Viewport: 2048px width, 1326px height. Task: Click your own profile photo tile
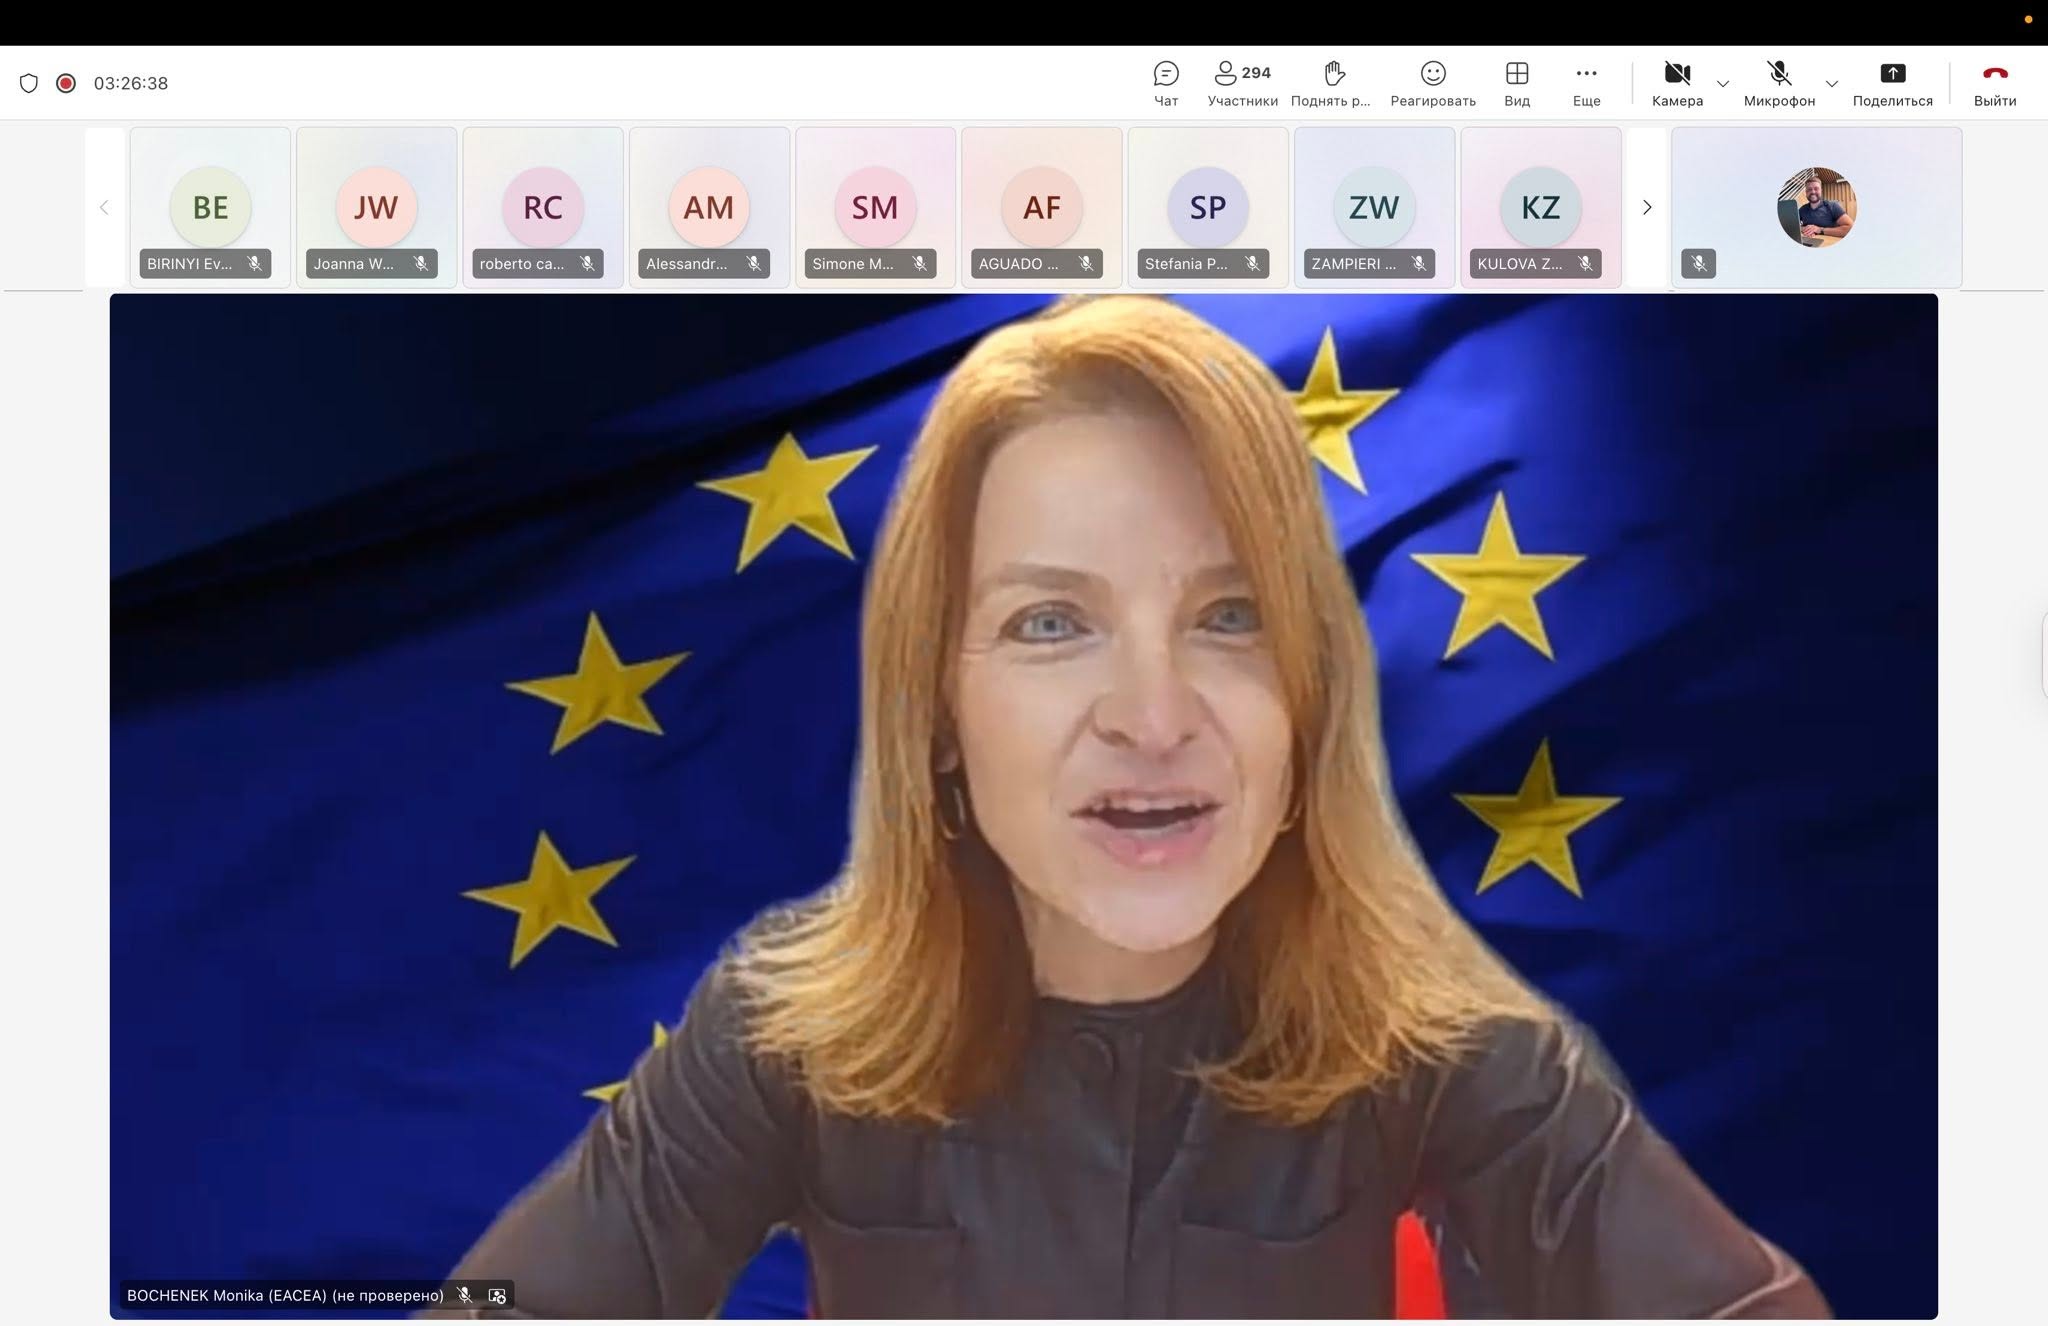[1816, 207]
